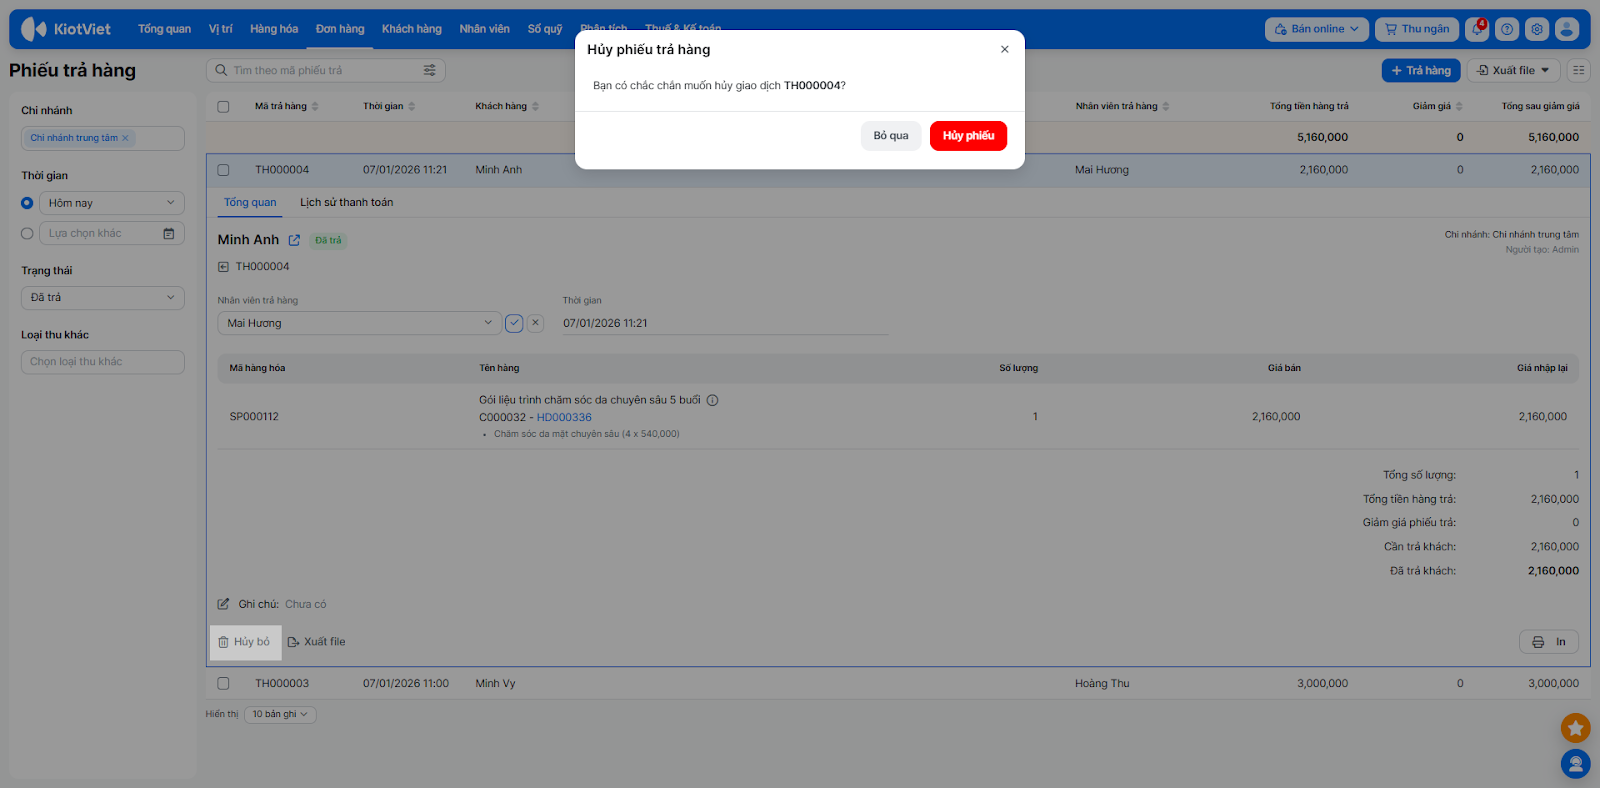
Task: Click the In print button
Action: point(1549,642)
